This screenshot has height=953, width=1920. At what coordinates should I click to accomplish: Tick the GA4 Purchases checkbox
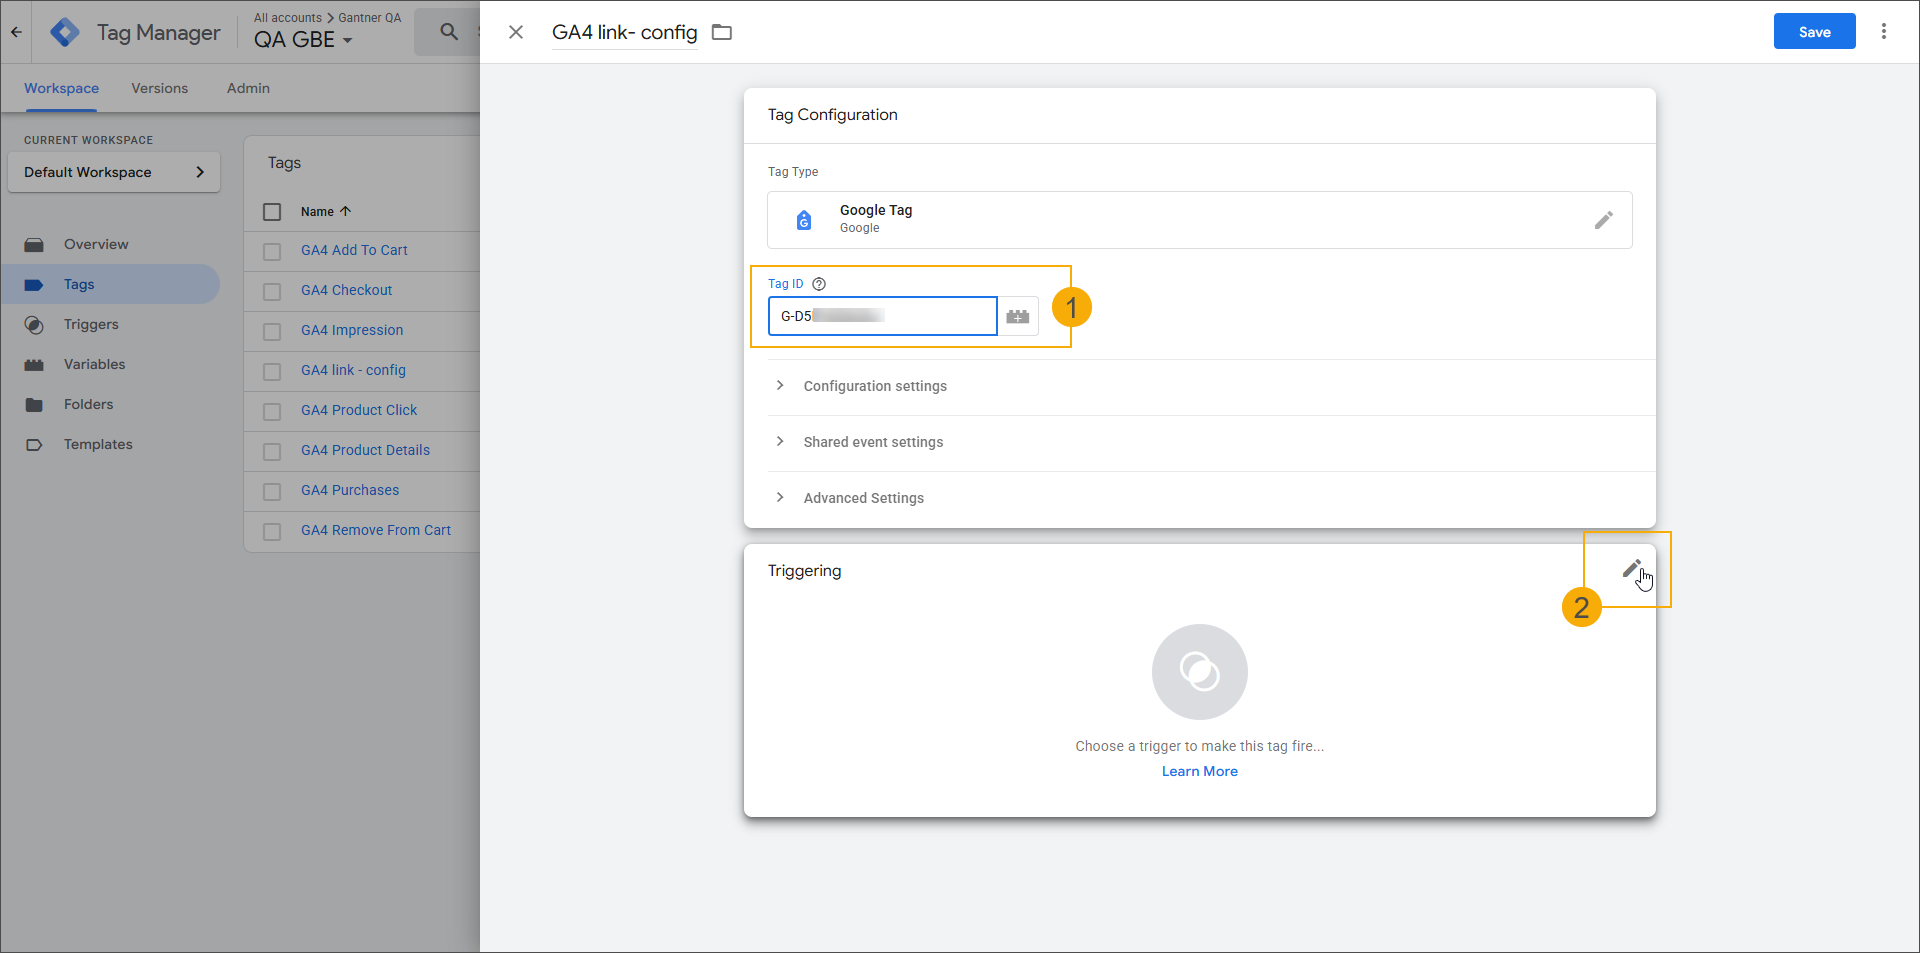(272, 491)
